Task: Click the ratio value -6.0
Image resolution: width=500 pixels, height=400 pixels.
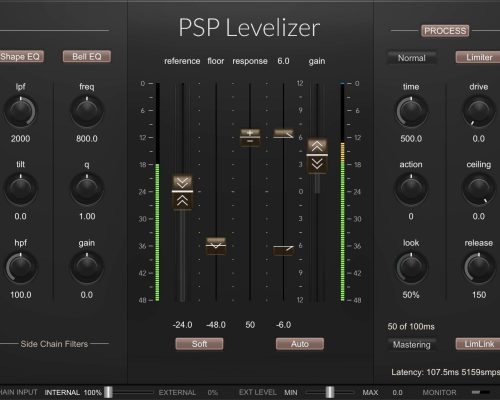Action: [283, 325]
